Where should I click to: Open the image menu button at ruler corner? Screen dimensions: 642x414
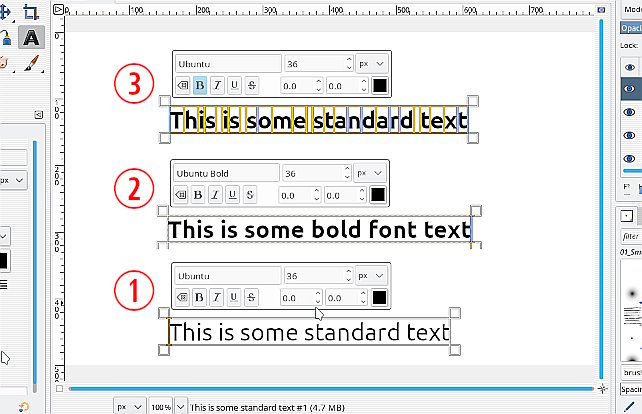coord(59,9)
